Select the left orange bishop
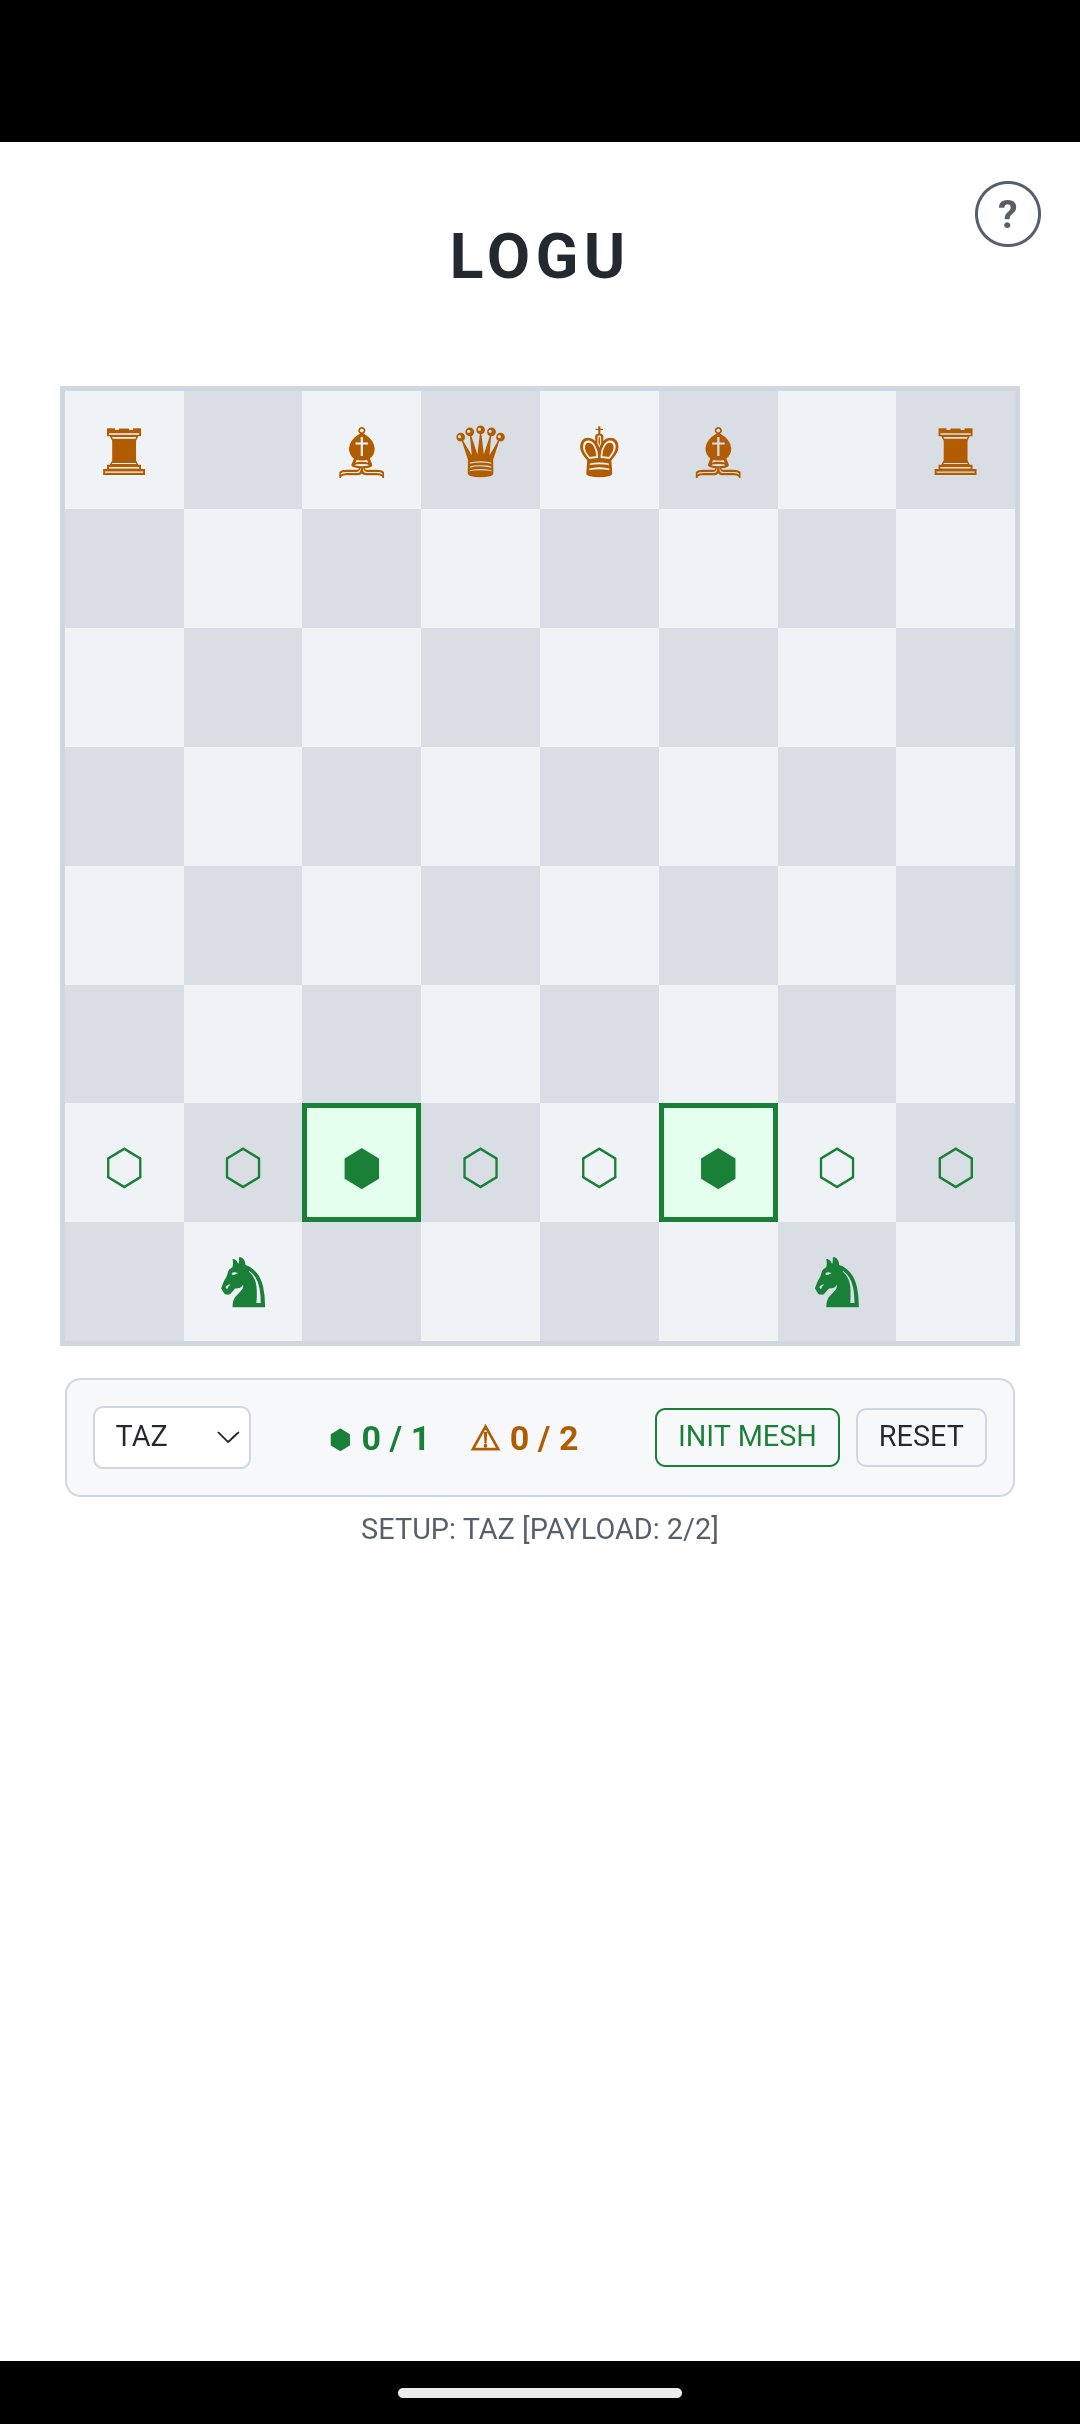1080x2424 pixels. point(361,452)
